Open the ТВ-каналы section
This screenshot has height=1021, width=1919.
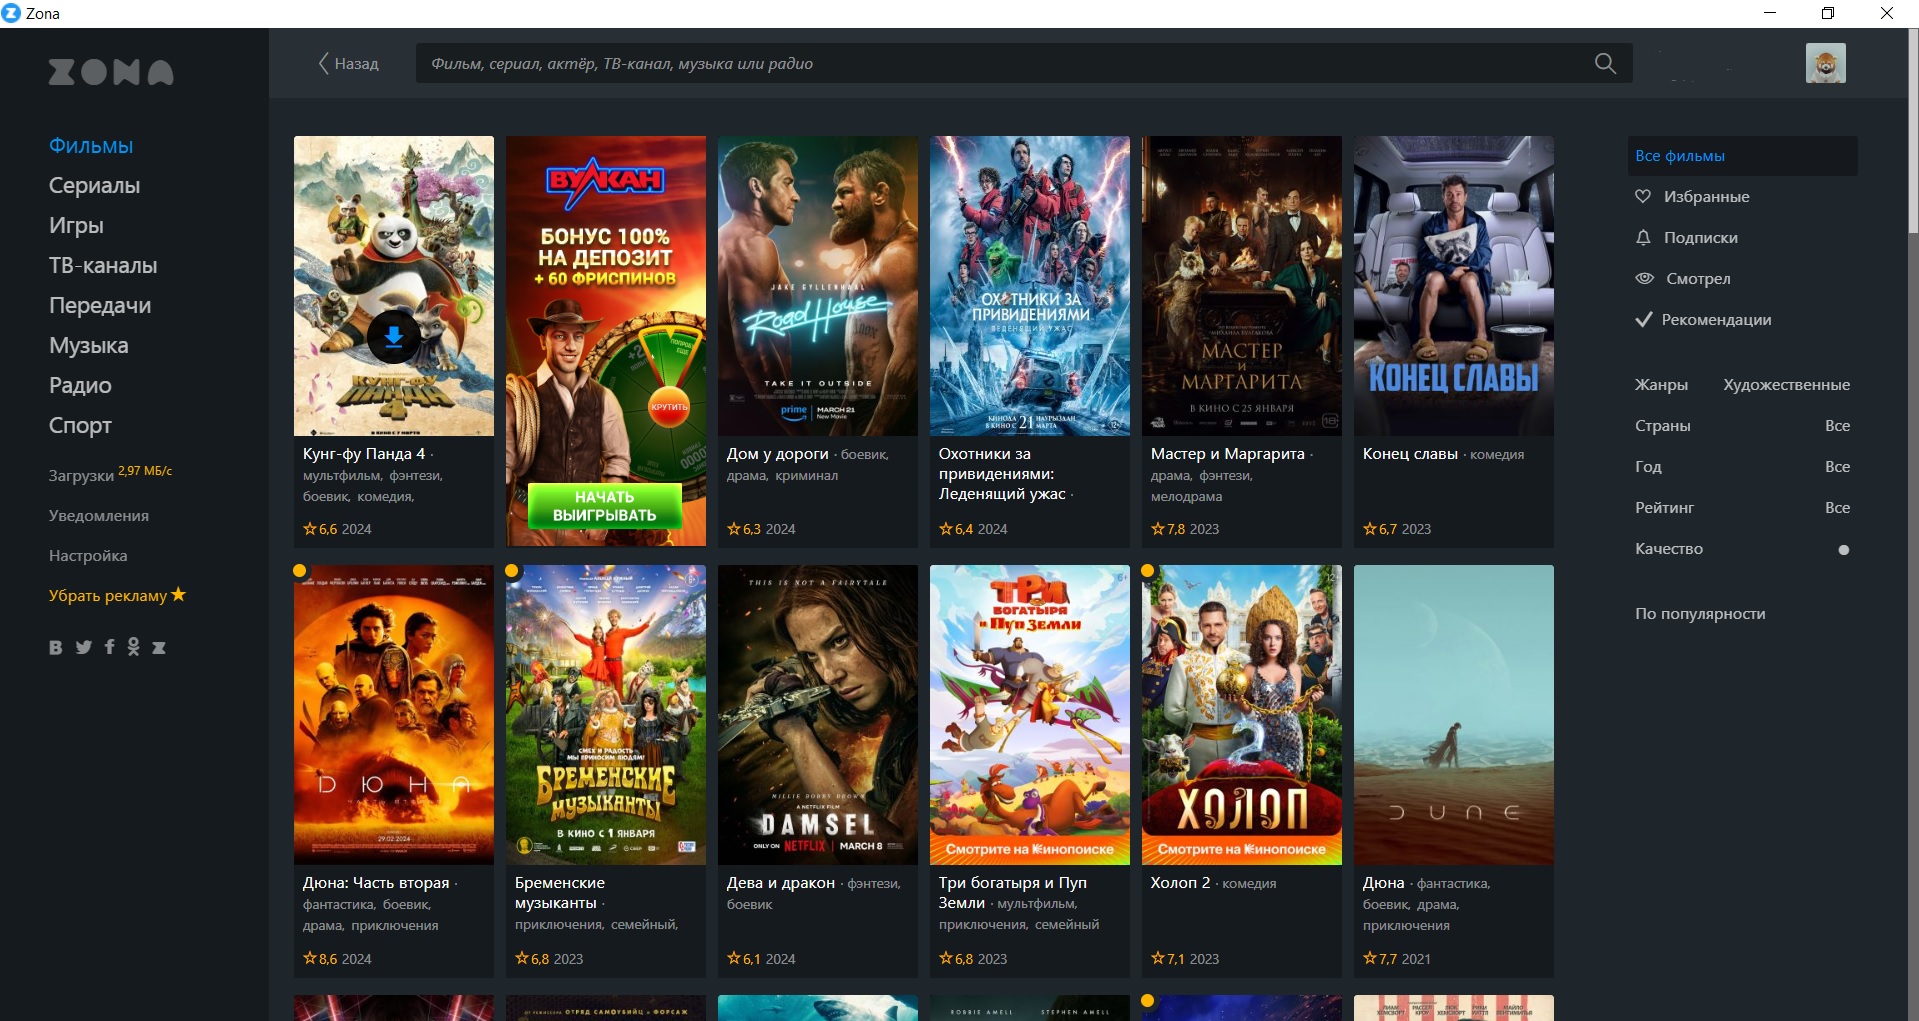click(x=103, y=265)
